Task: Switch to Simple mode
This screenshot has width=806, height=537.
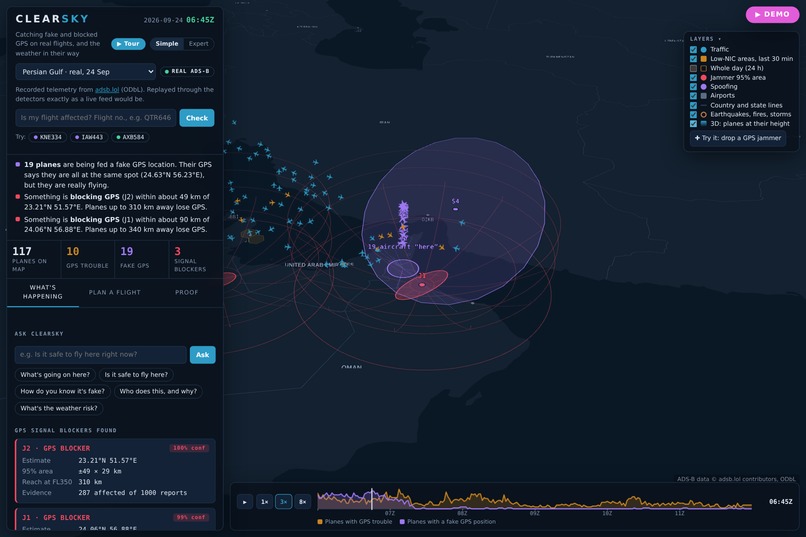Action: (167, 44)
